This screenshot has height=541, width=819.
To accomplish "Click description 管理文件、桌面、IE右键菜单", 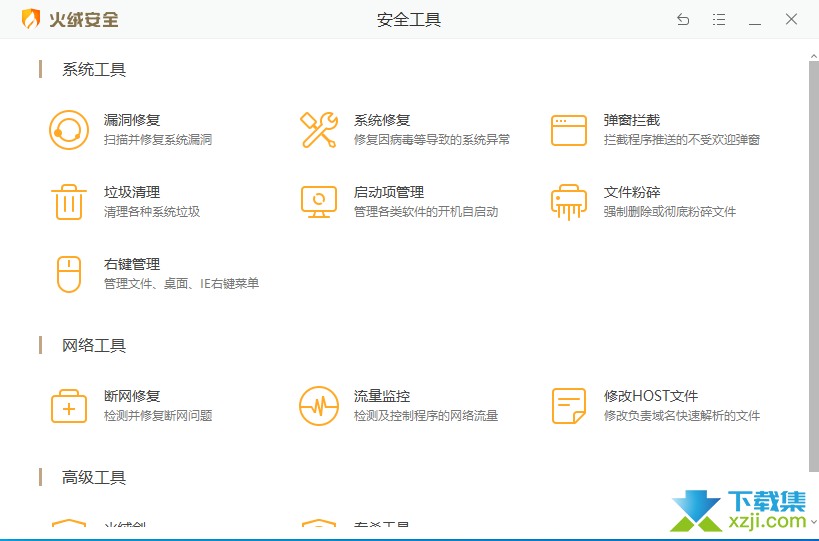I will 181,284.
